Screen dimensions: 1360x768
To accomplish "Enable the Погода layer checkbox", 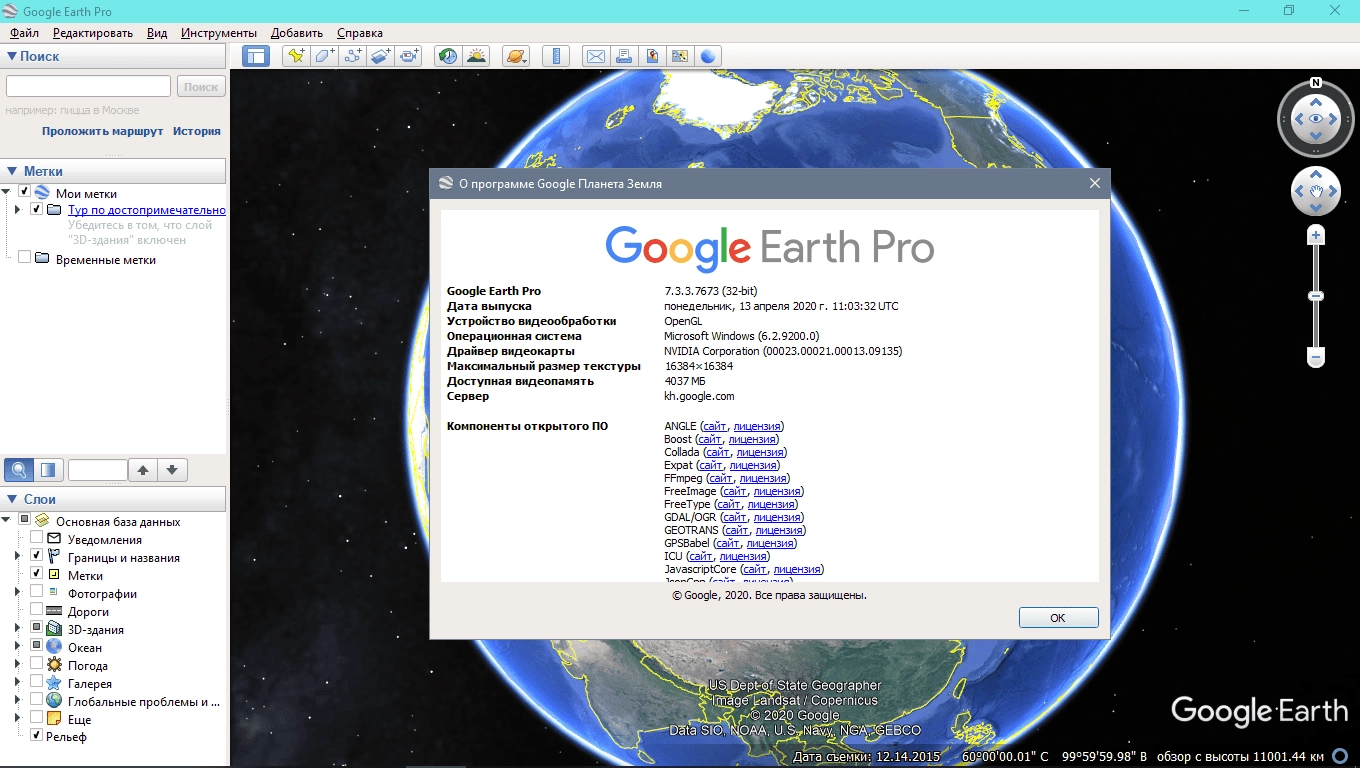I will point(36,664).
